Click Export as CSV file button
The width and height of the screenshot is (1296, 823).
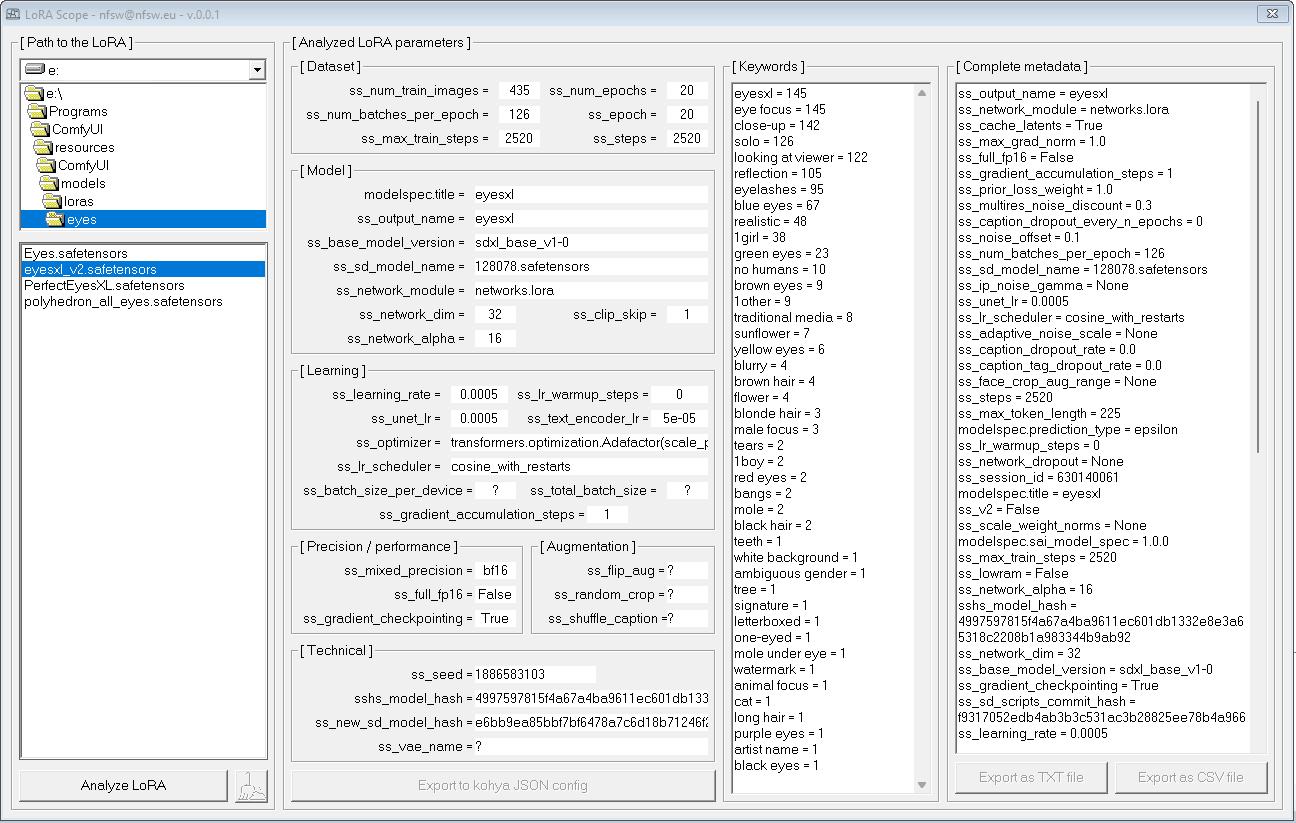pyautogui.click(x=1190, y=777)
